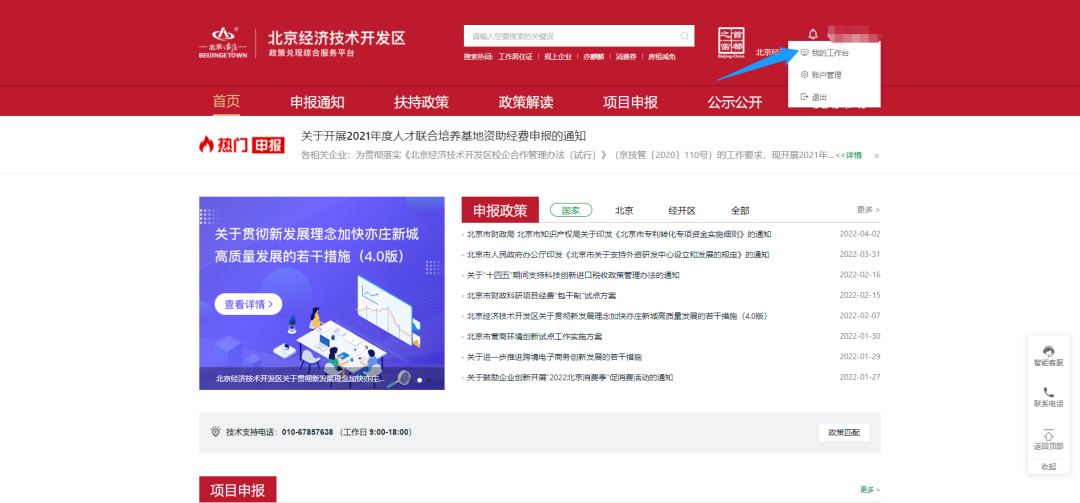Click hot search word 房租减免

click(x=661, y=57)
